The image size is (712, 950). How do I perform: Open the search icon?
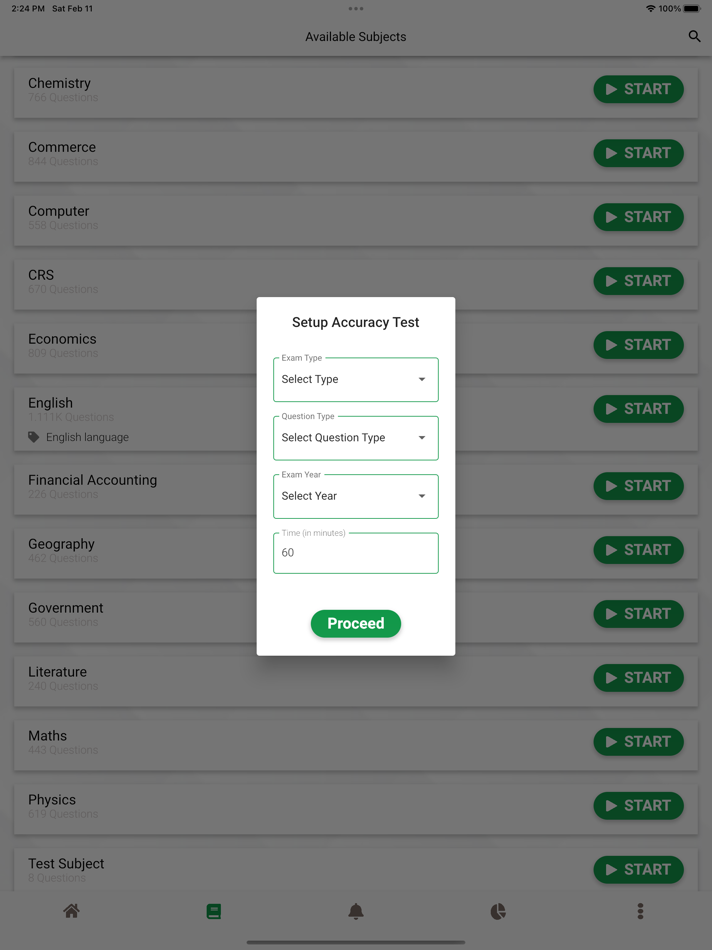click(x=694, y=36)
